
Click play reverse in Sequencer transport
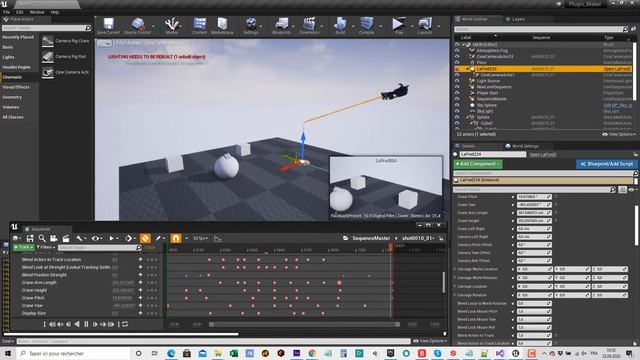[x=77, y=324]
